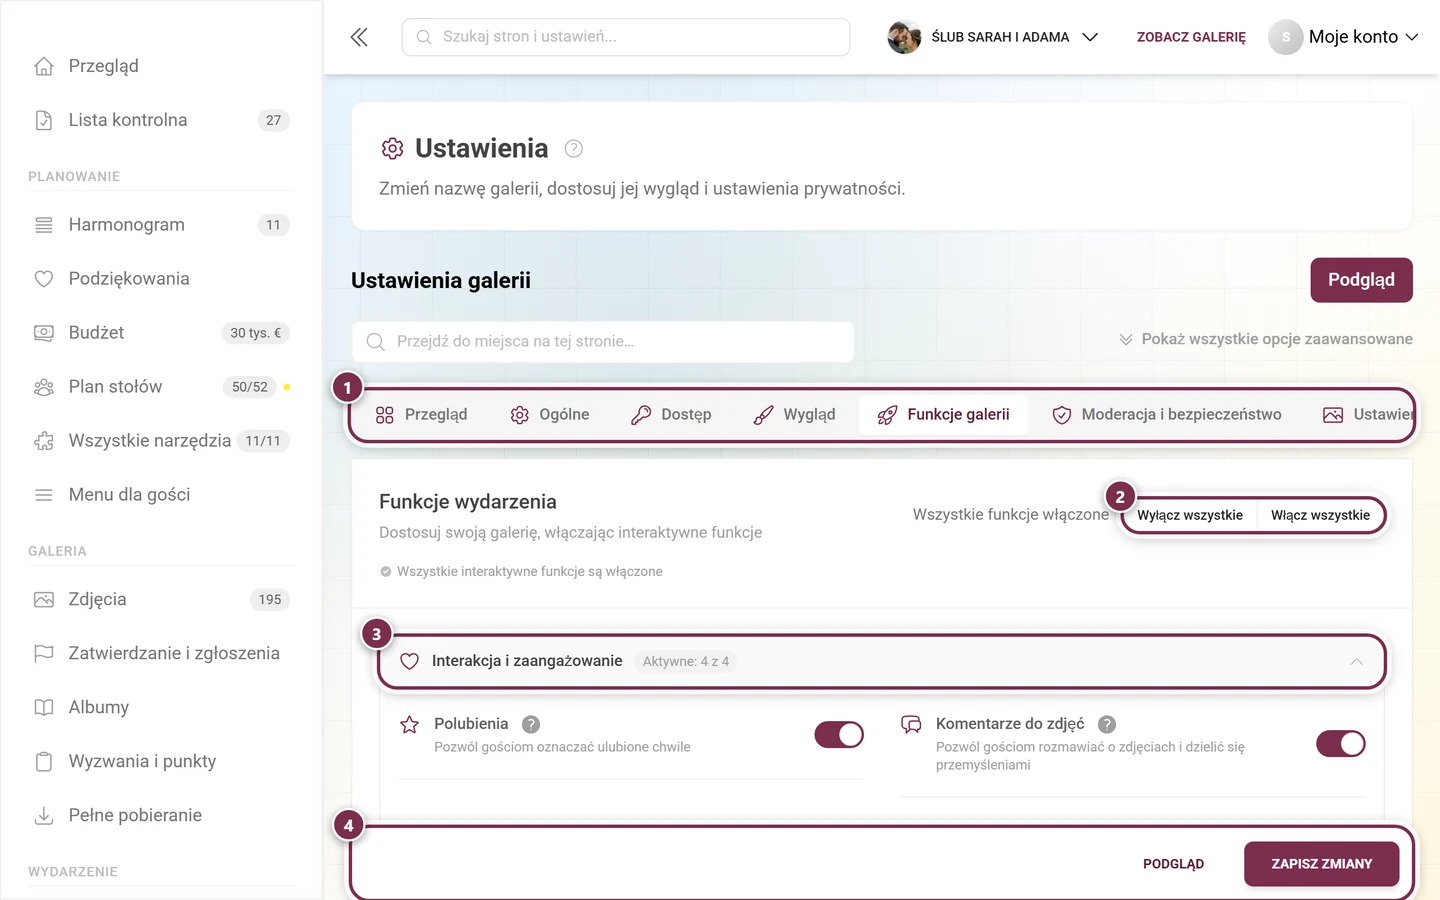The width and height of the screenshot is (1440, 900).
Task: Click the Lista kontrolna checklist icon
Action: click(44, 120)
